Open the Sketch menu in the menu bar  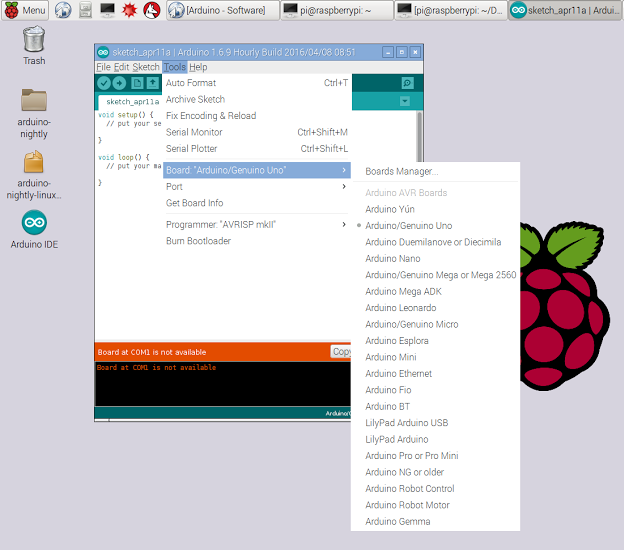146,67
